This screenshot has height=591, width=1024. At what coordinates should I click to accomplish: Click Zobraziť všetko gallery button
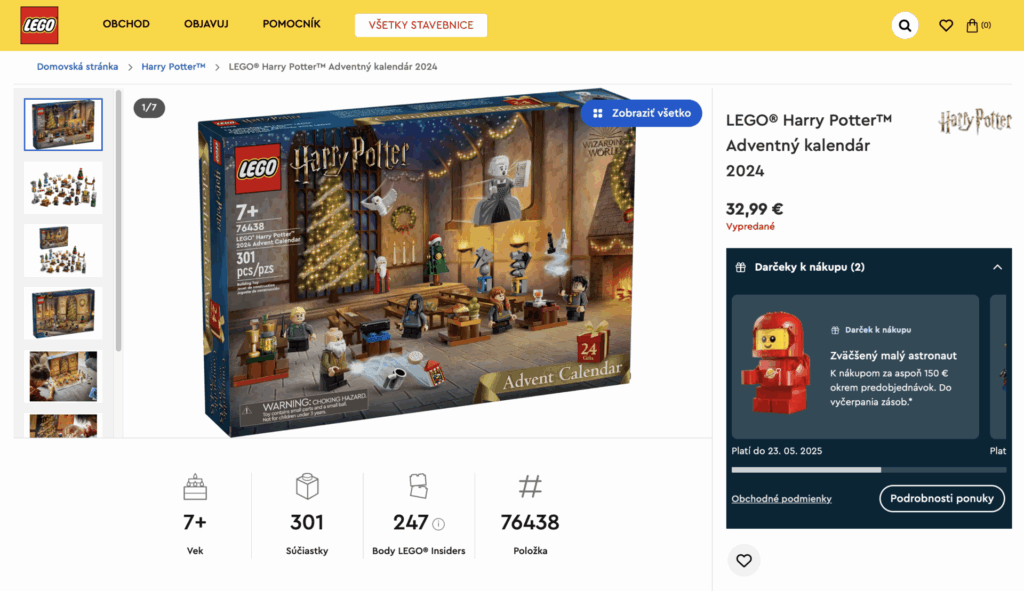coord(641,113)
